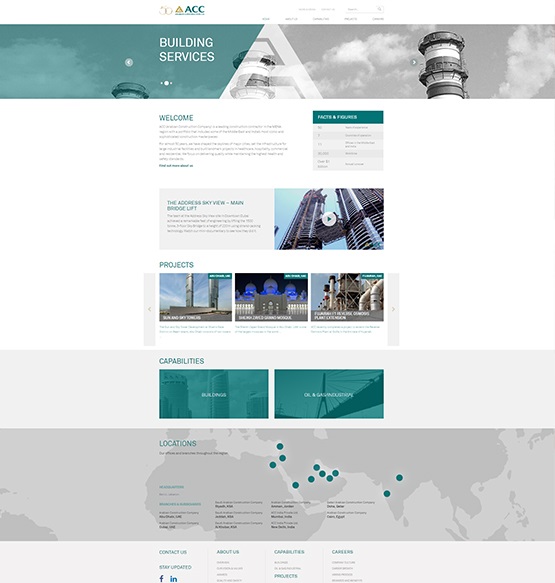Click the Capabilities footer heading
This screenshot has height=583, width=555.
pos(289,552)
